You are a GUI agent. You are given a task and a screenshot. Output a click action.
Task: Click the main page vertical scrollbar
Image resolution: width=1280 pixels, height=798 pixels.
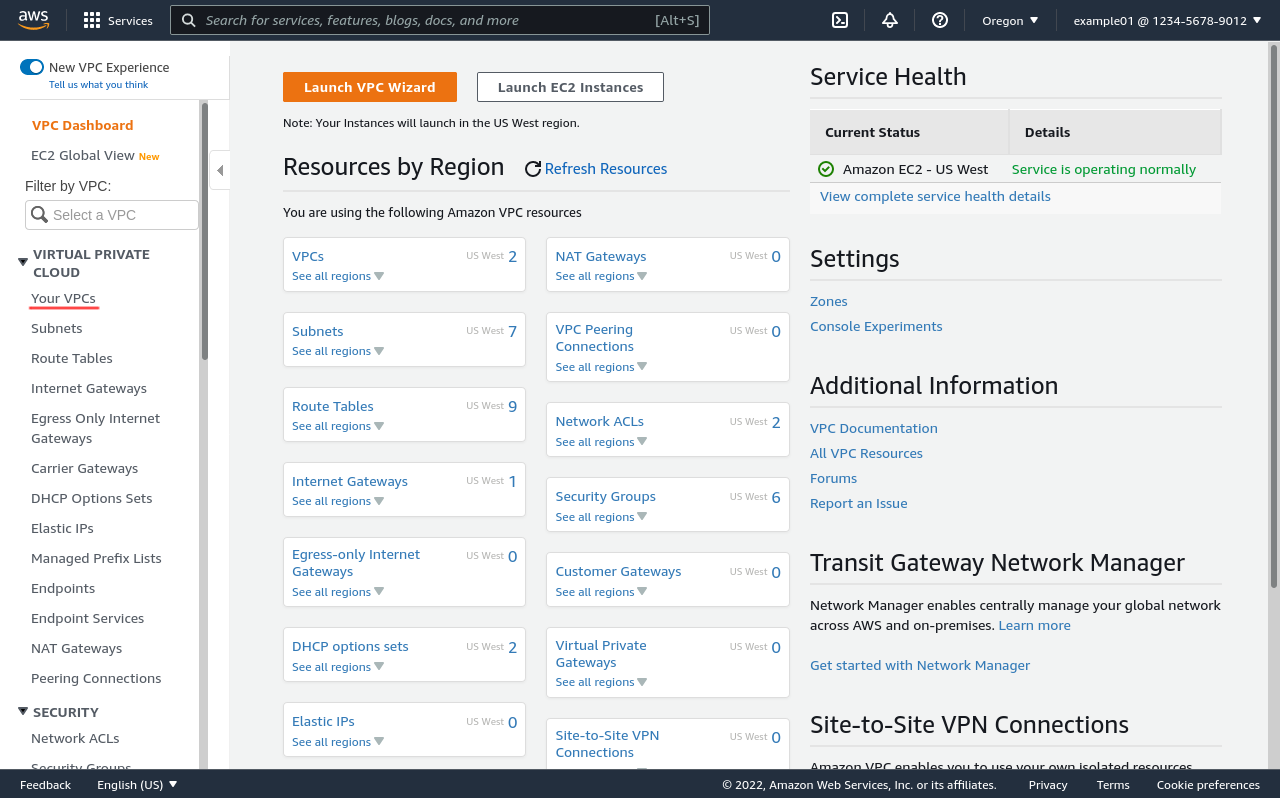pos(1274,315)
